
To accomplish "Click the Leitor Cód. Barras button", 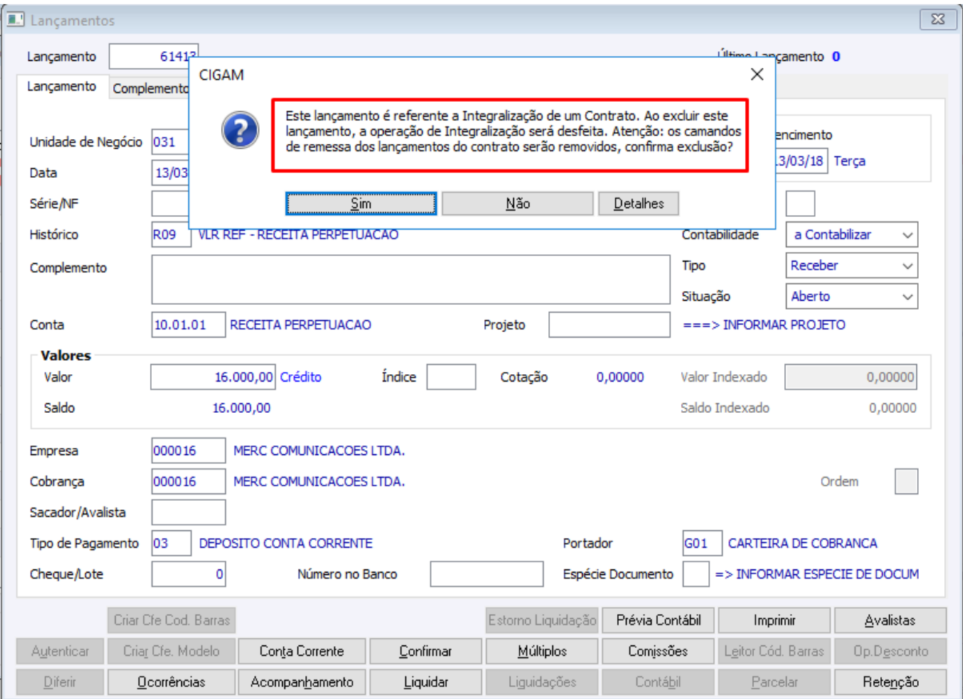I will coord(774,651).
